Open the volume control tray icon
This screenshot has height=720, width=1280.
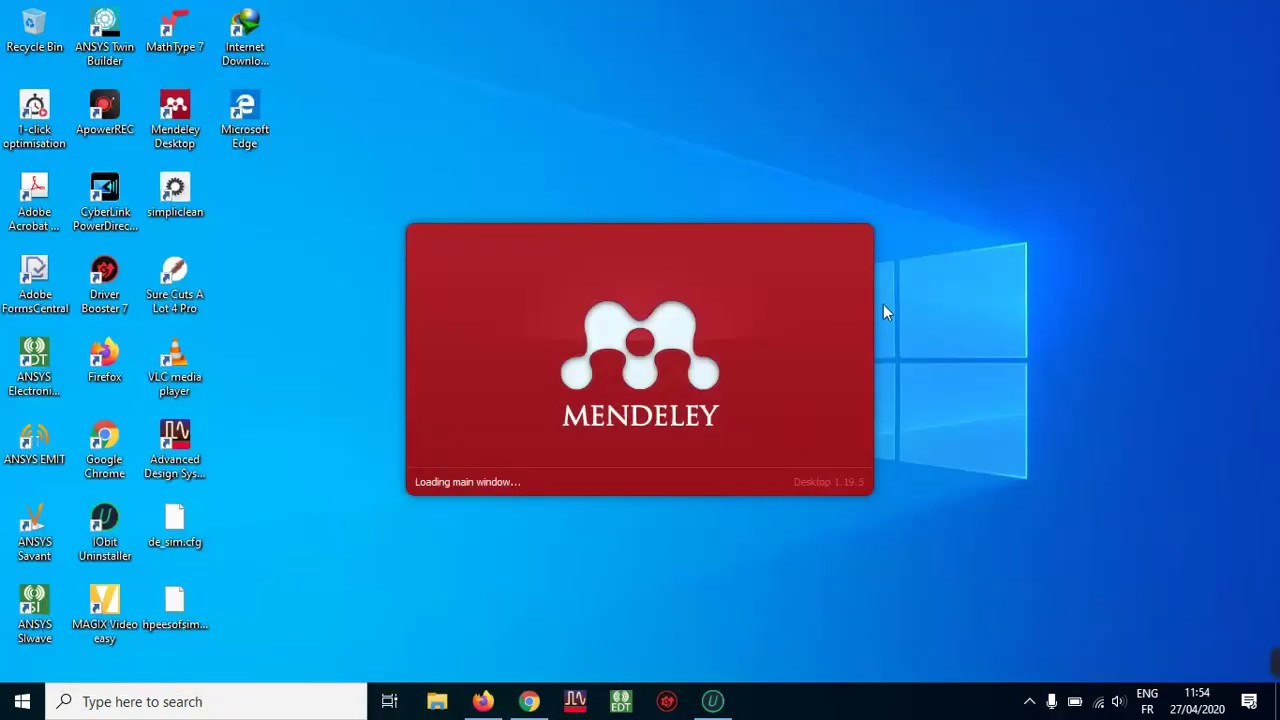coord(1118,701)
